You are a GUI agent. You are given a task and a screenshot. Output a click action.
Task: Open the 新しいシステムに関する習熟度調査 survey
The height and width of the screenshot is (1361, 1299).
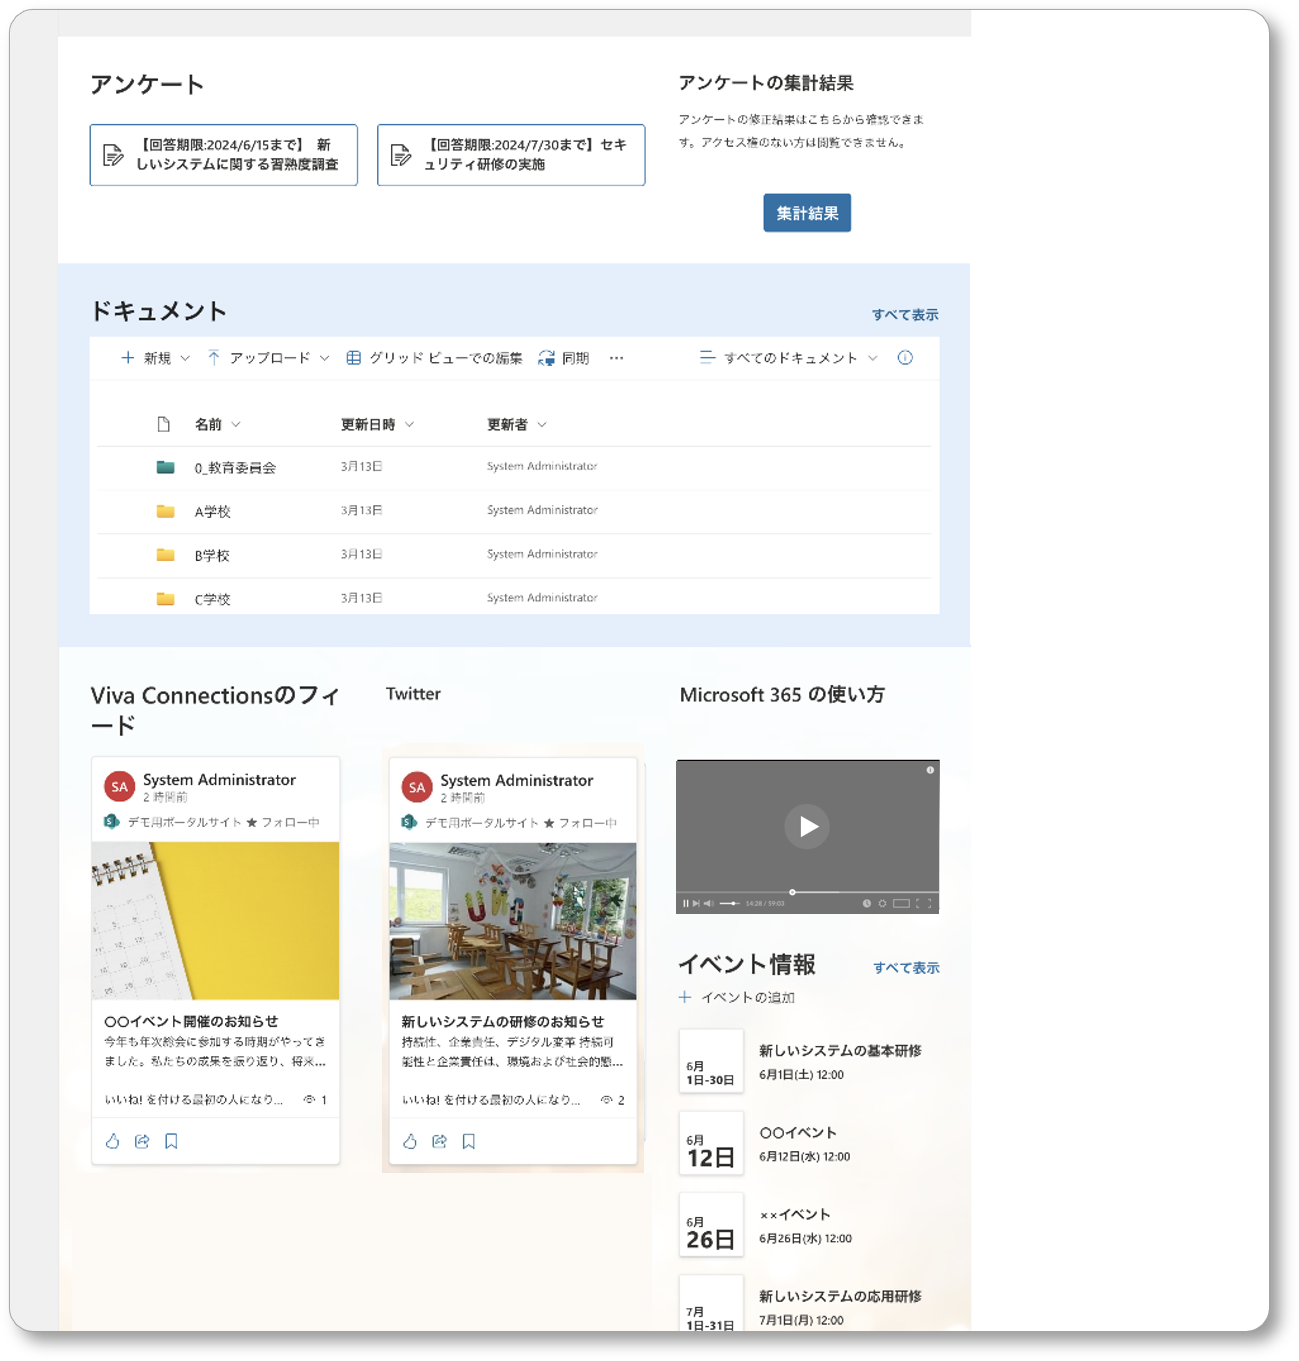pos(224,155)
